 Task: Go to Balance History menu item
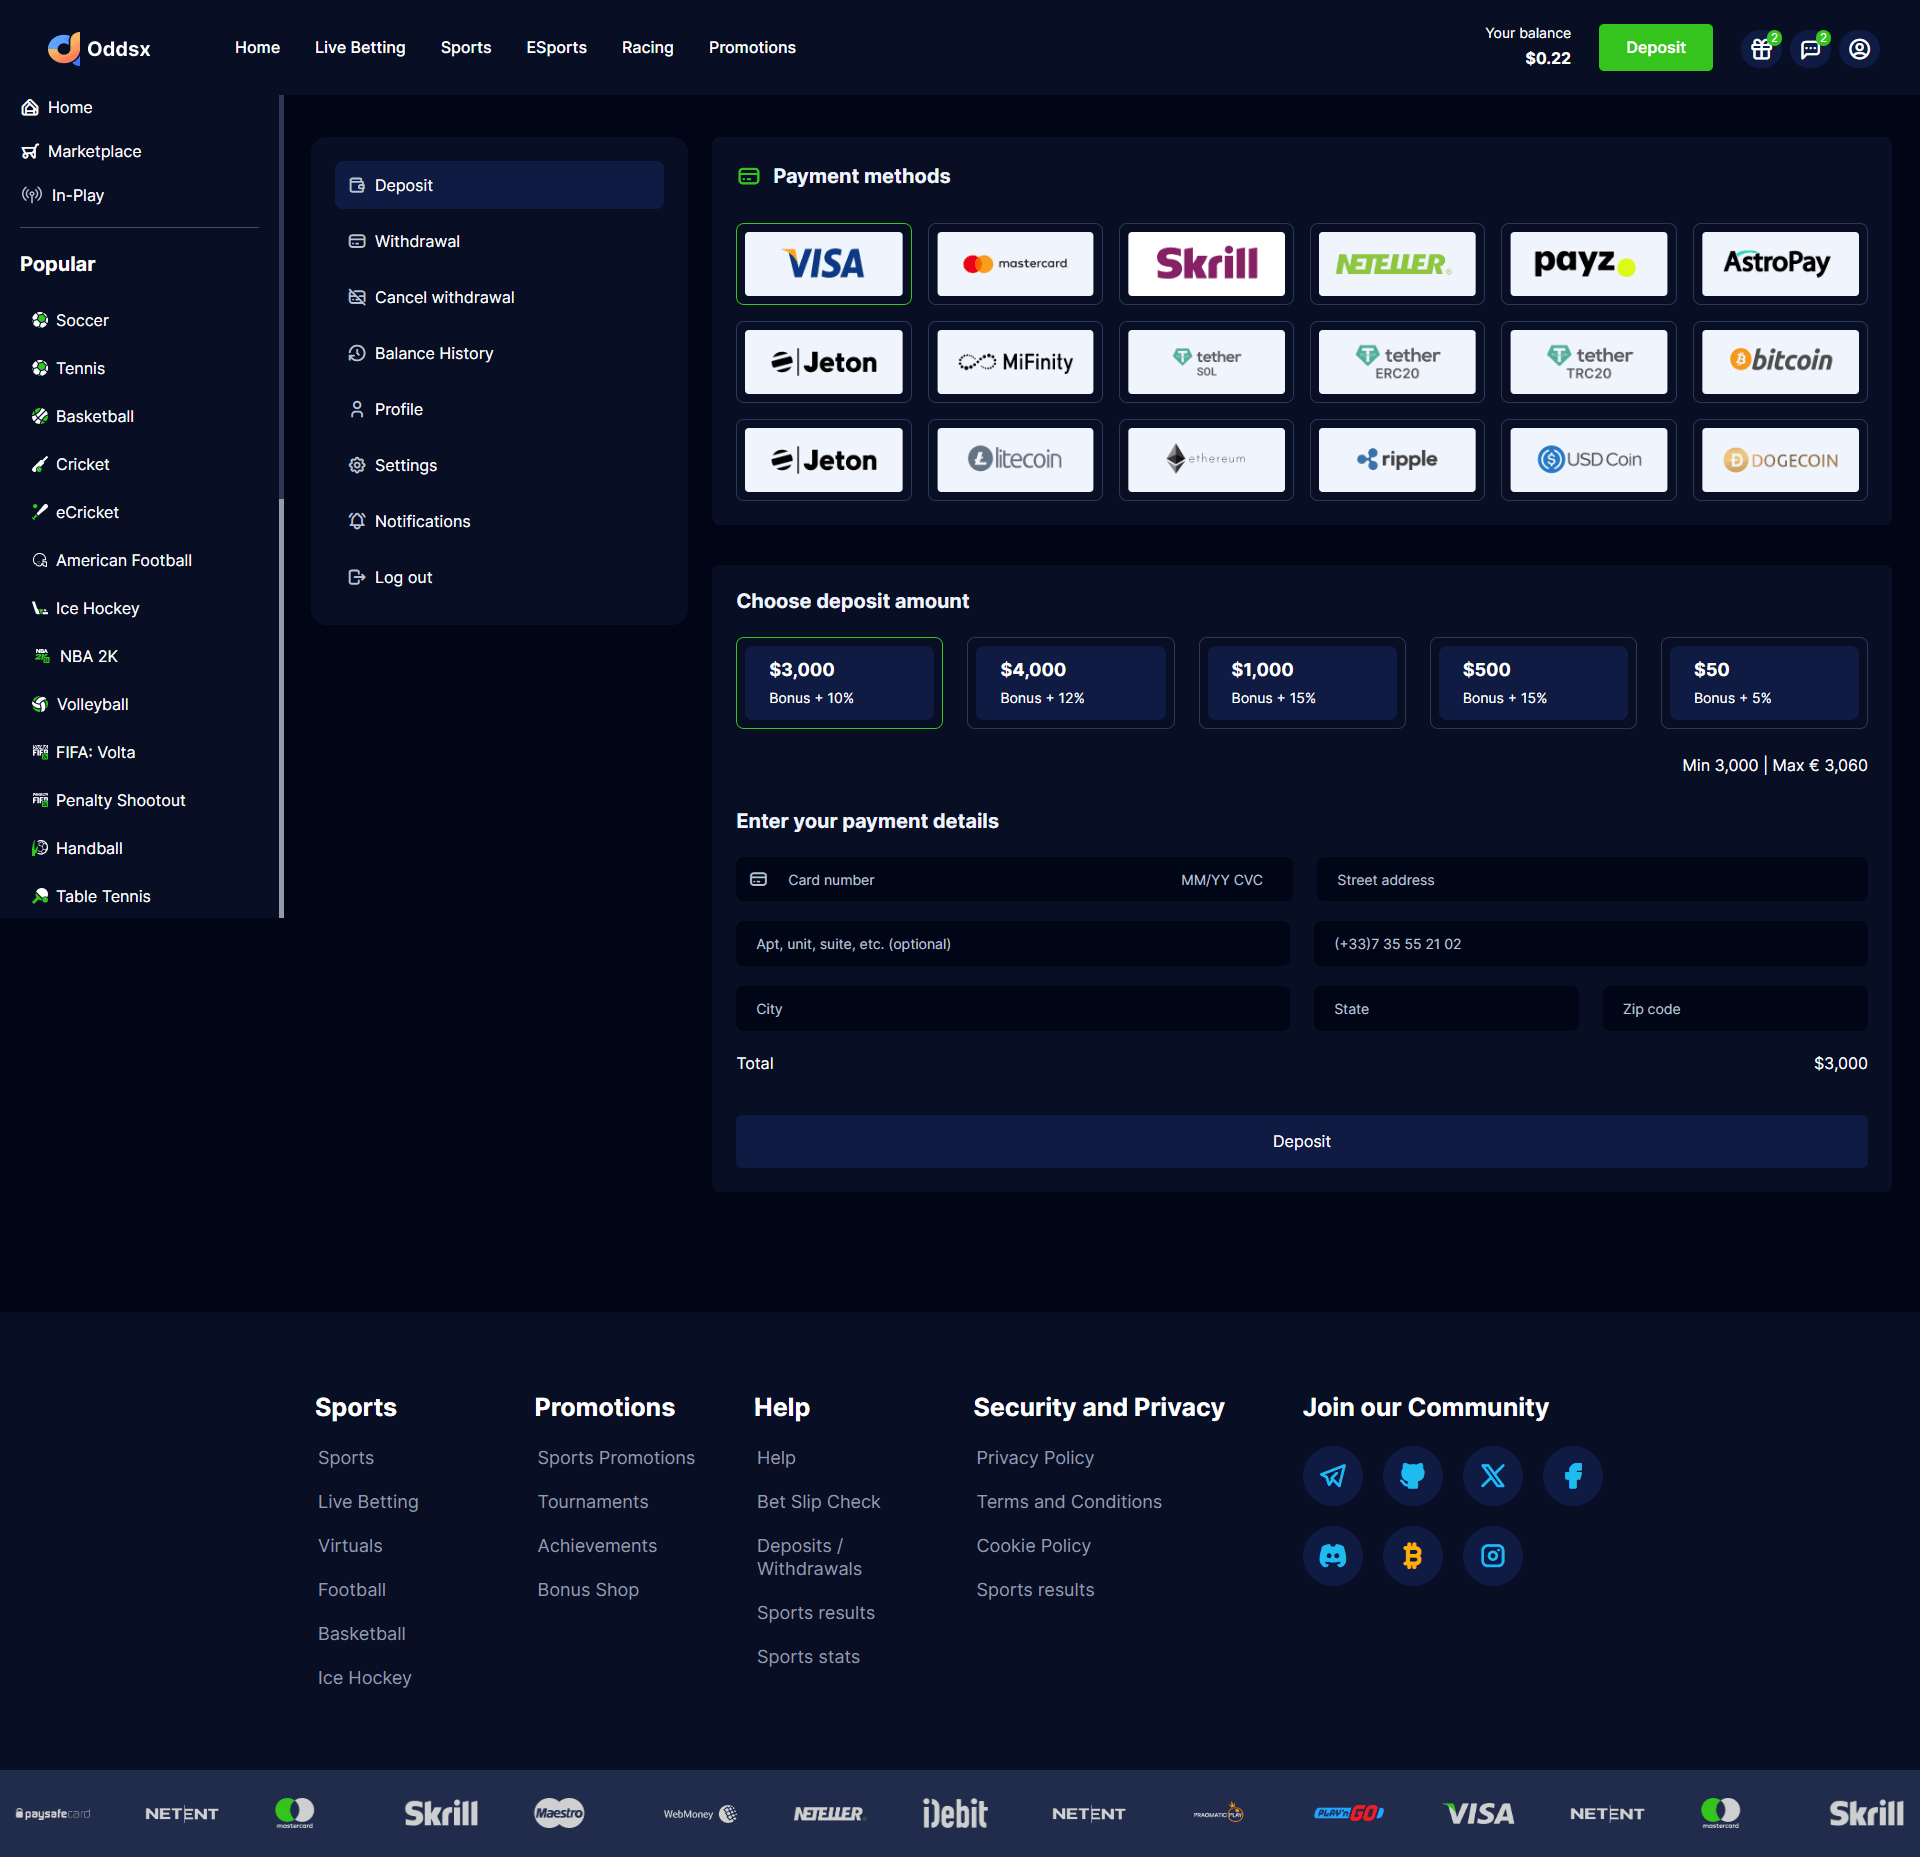click(433, 353)
